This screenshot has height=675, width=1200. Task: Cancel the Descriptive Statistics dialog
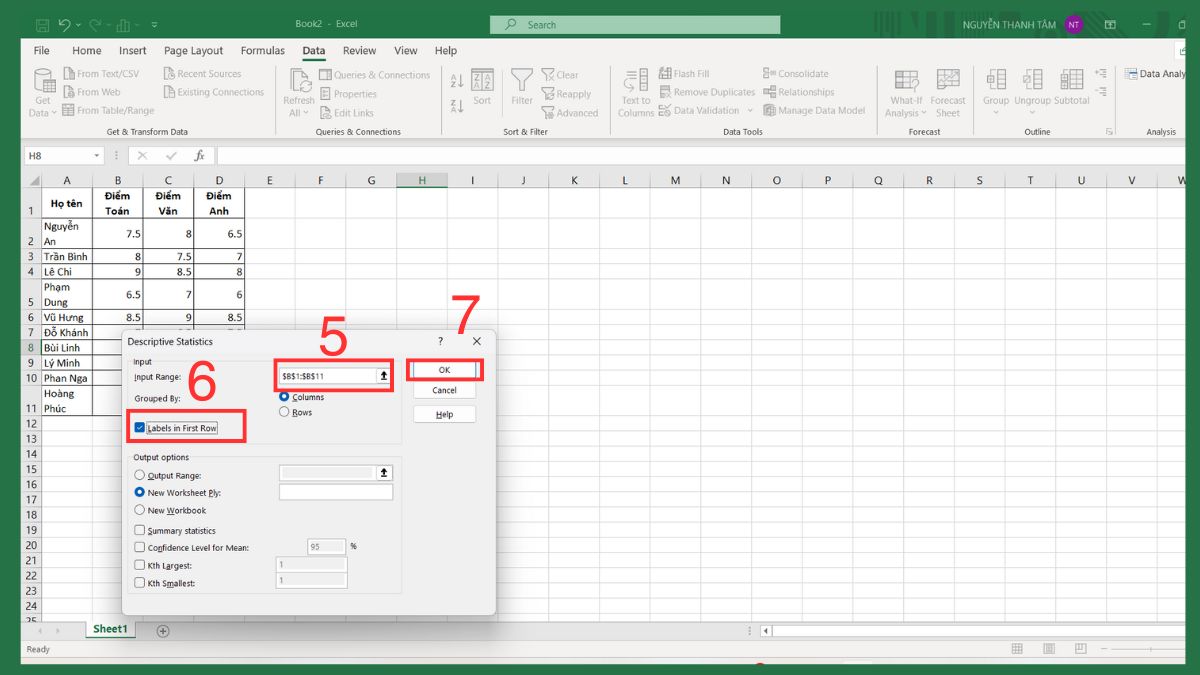click(445, 391)
